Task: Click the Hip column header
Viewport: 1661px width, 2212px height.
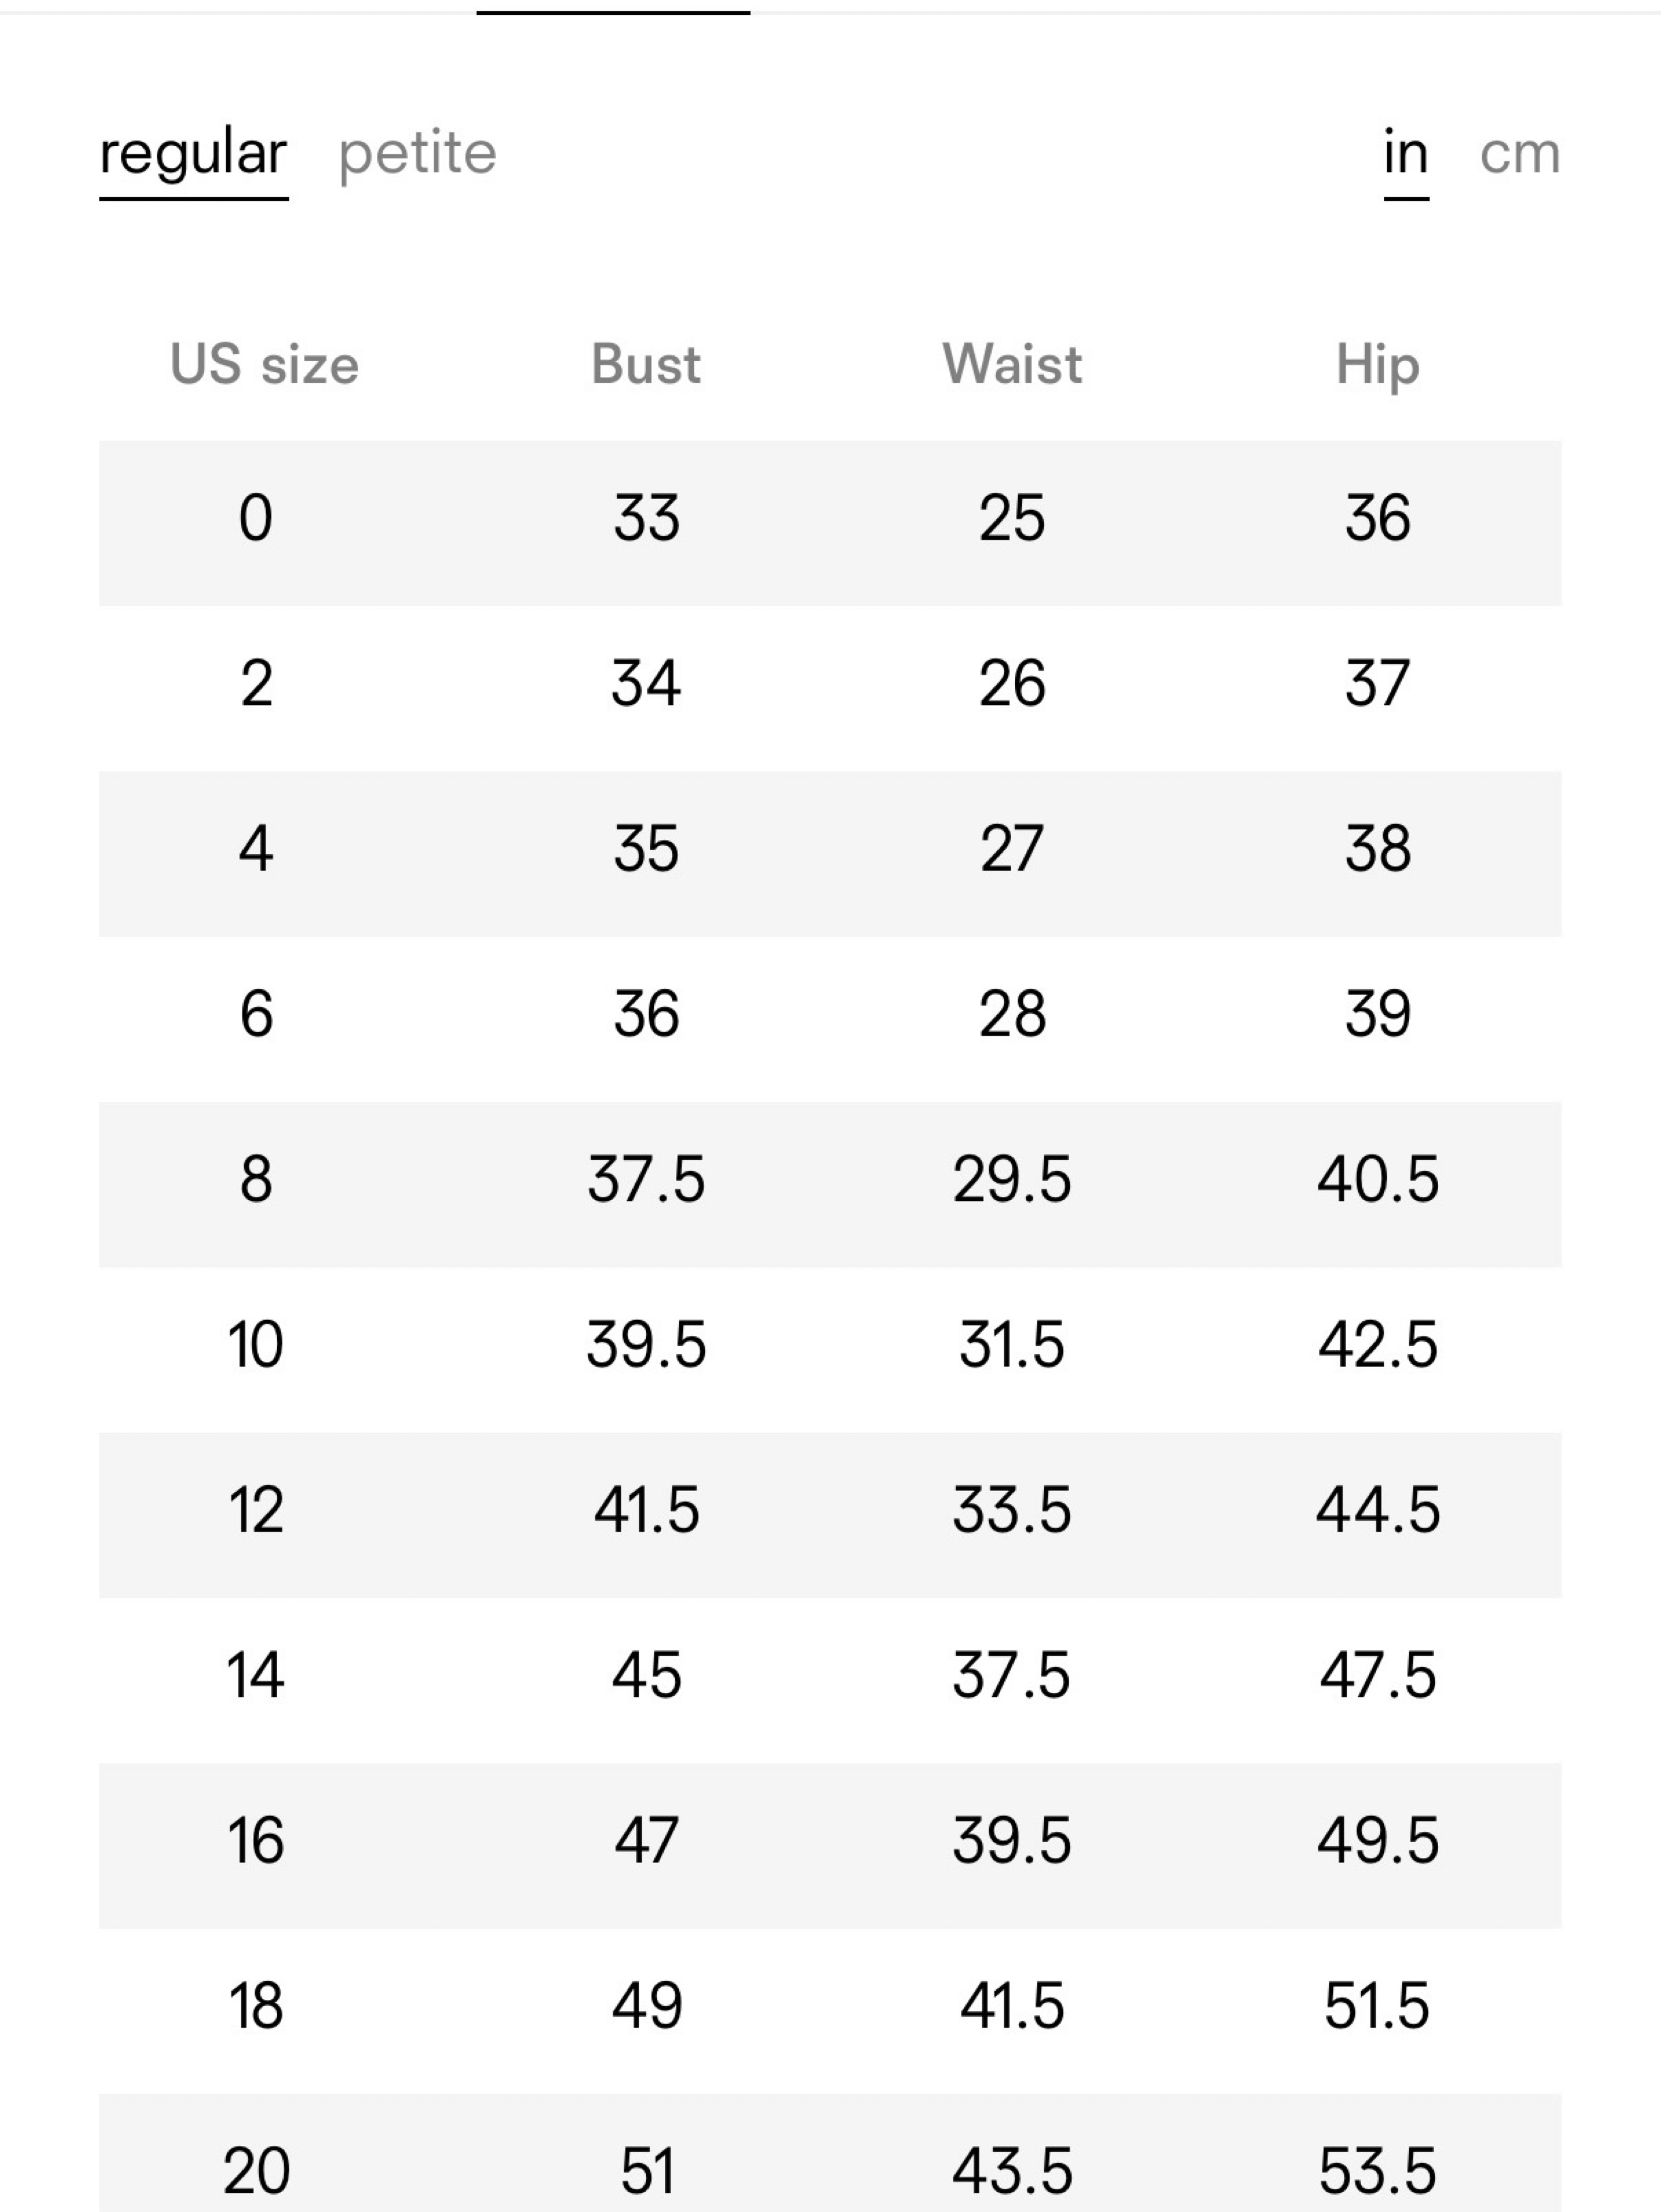Action: click(1377, 365)
